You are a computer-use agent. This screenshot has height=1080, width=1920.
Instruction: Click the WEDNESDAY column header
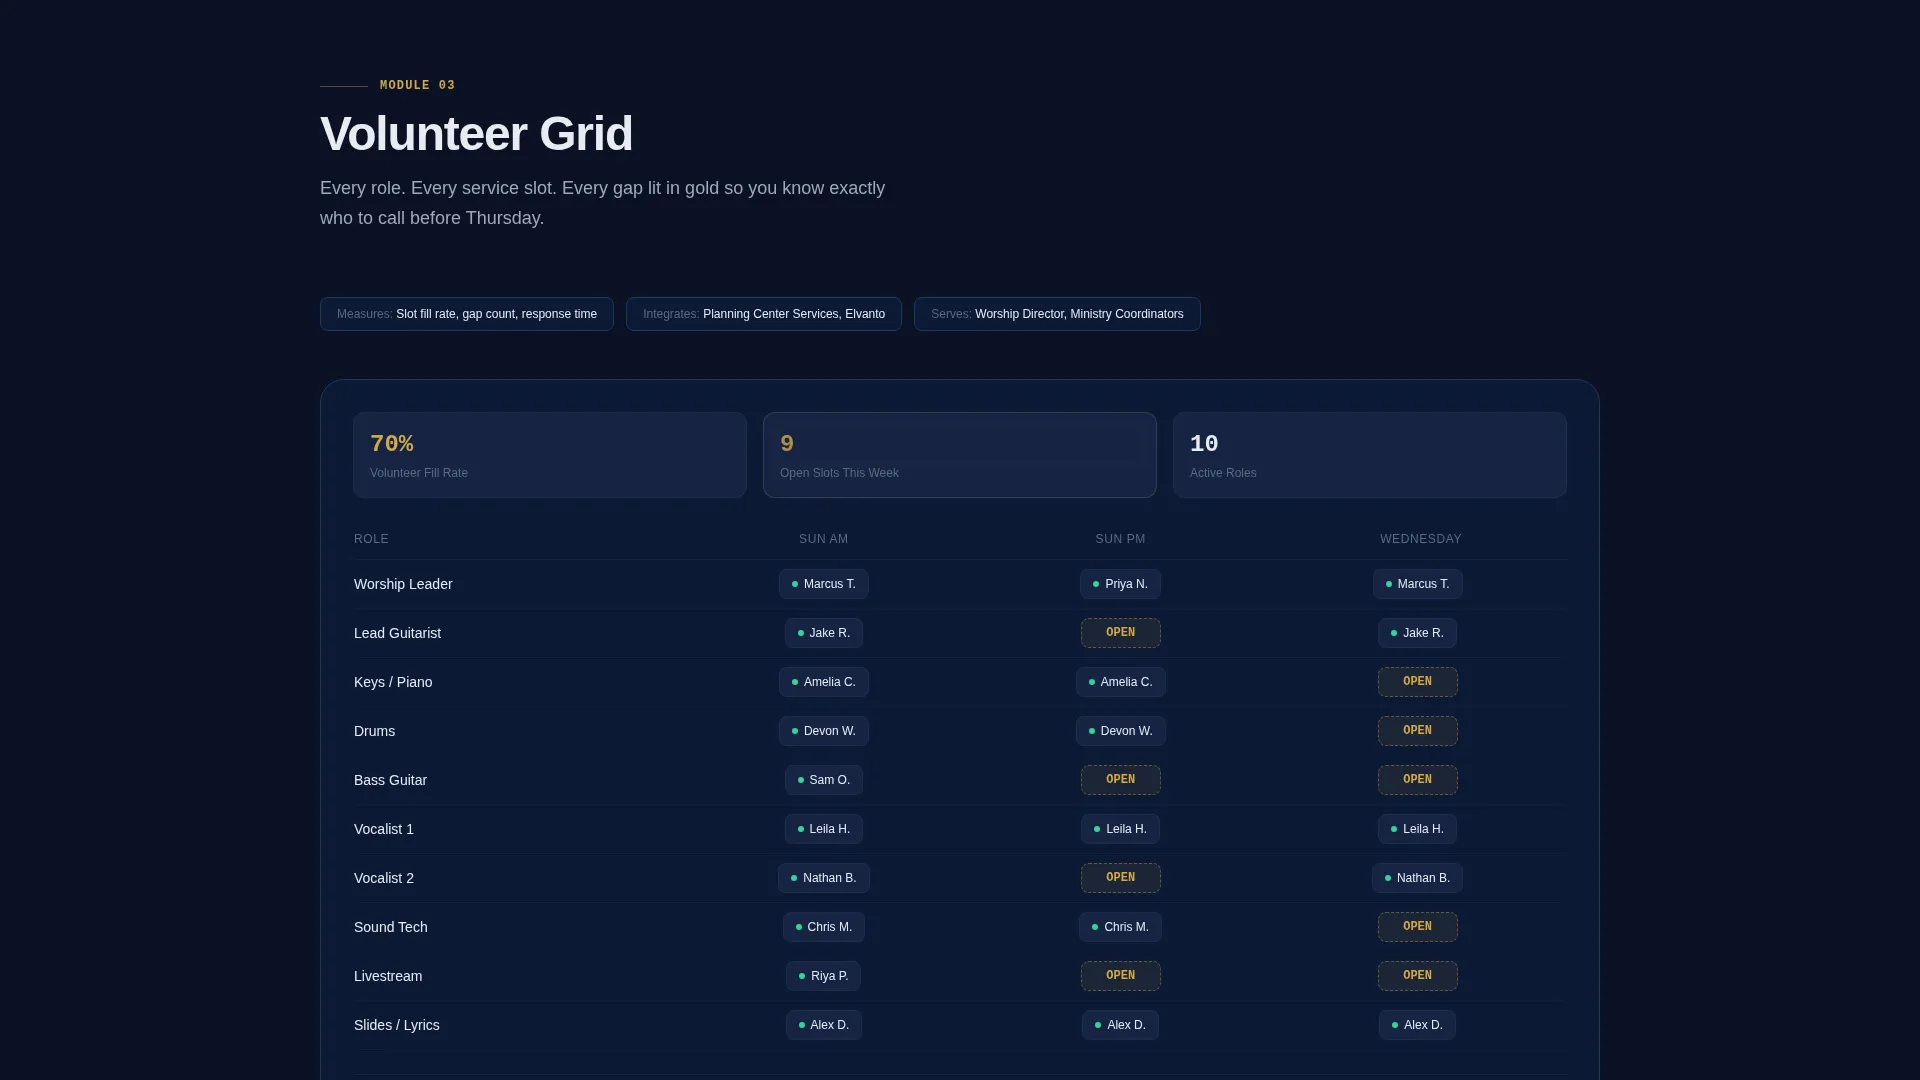coord(1420,539)
